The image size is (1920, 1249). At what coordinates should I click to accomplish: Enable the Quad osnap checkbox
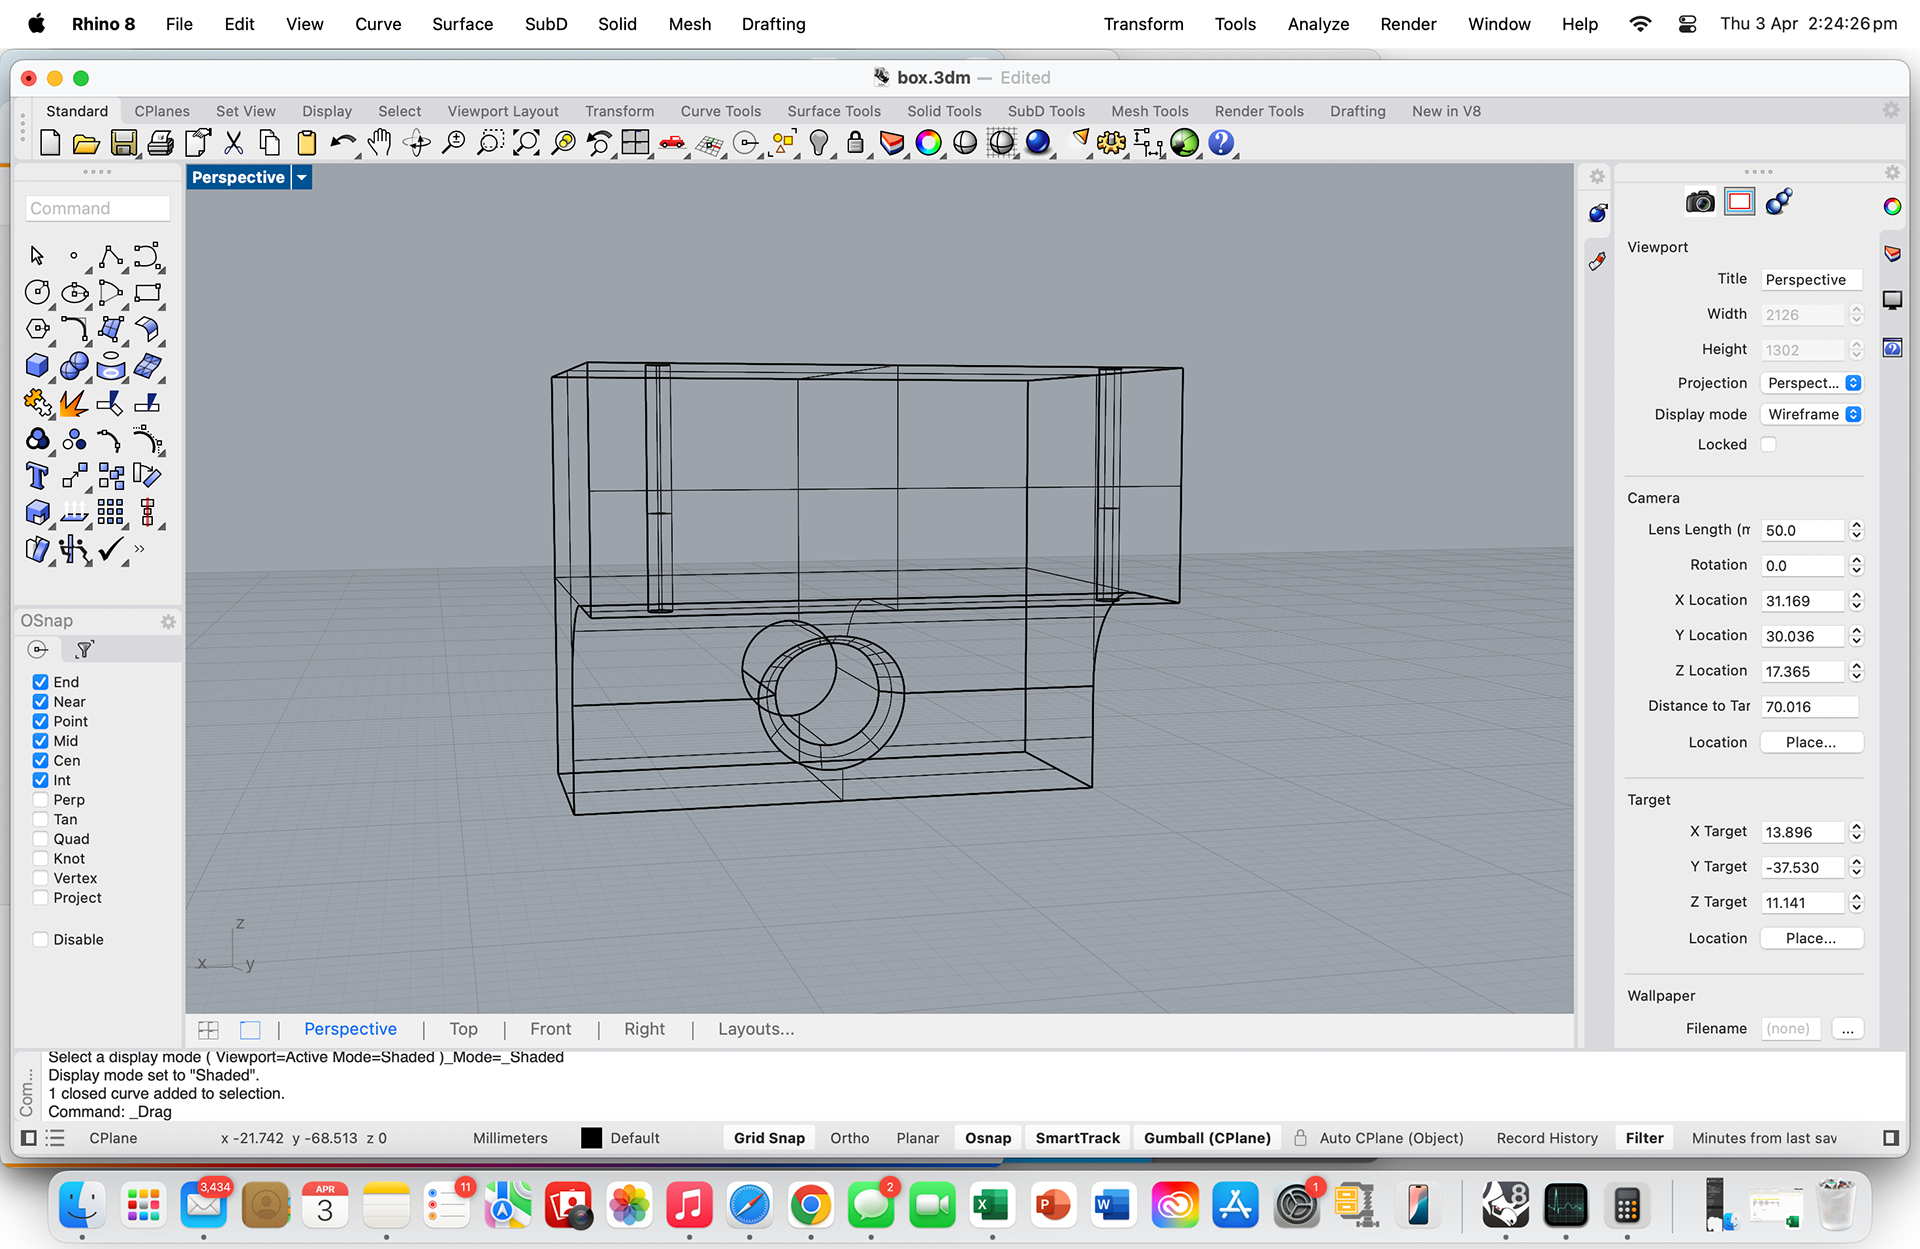[40, 839]
